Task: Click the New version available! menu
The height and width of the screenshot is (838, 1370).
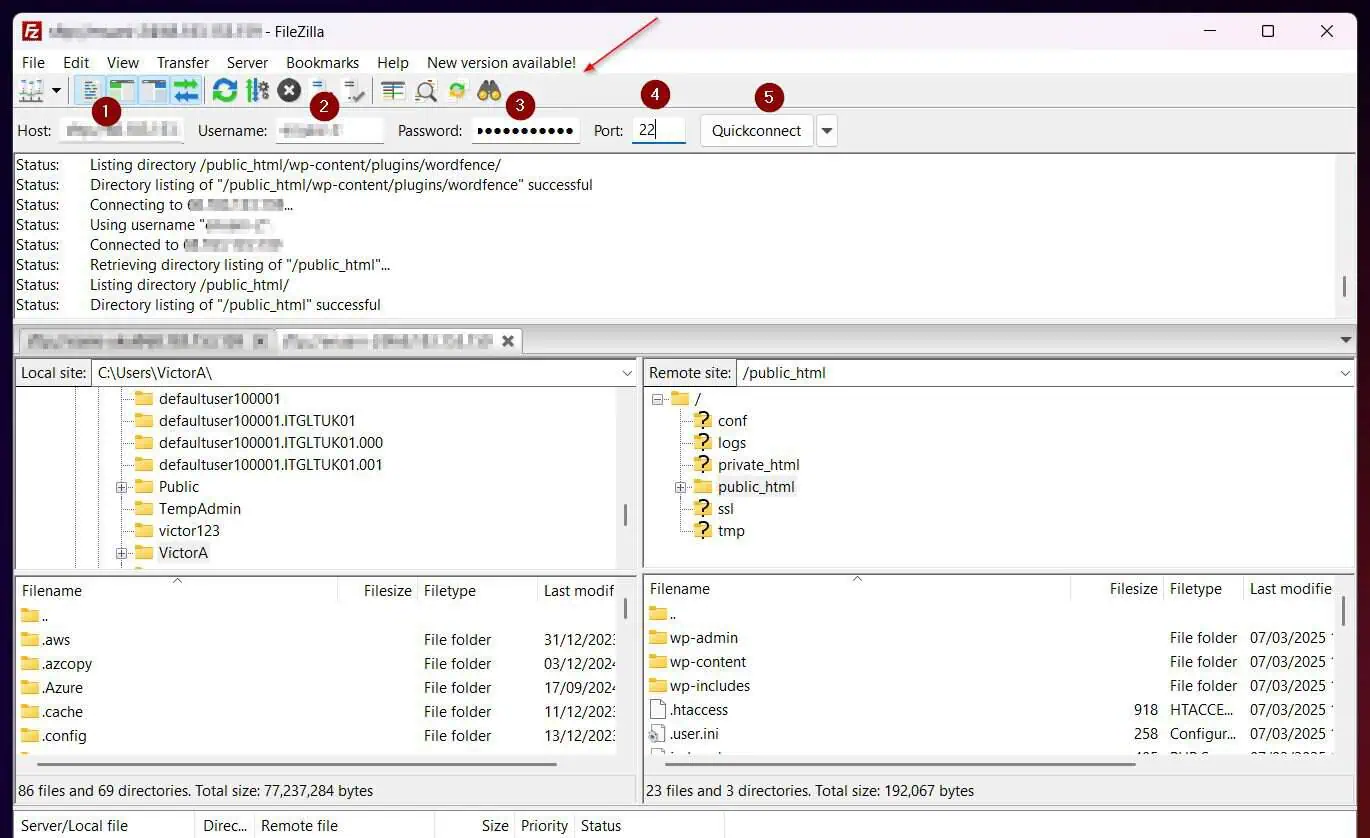Action: tap(501, 62)
